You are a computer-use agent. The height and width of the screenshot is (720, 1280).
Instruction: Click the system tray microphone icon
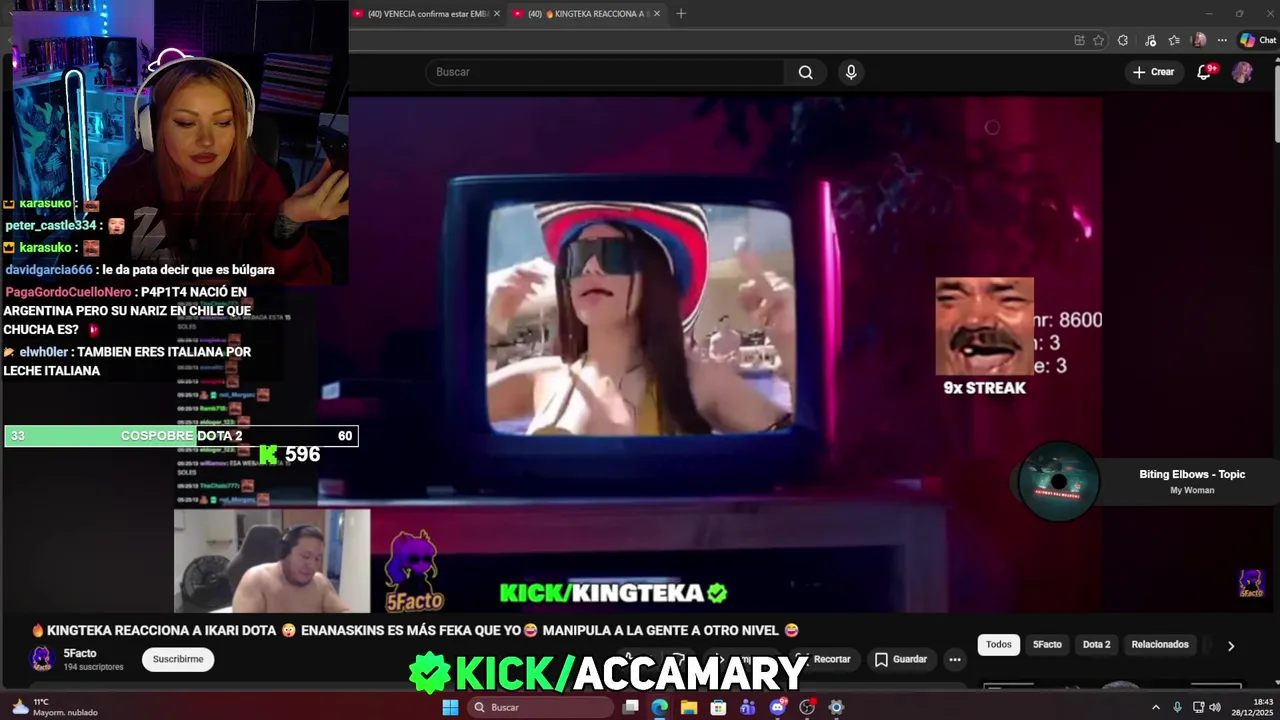click(x=1177, y=707)
